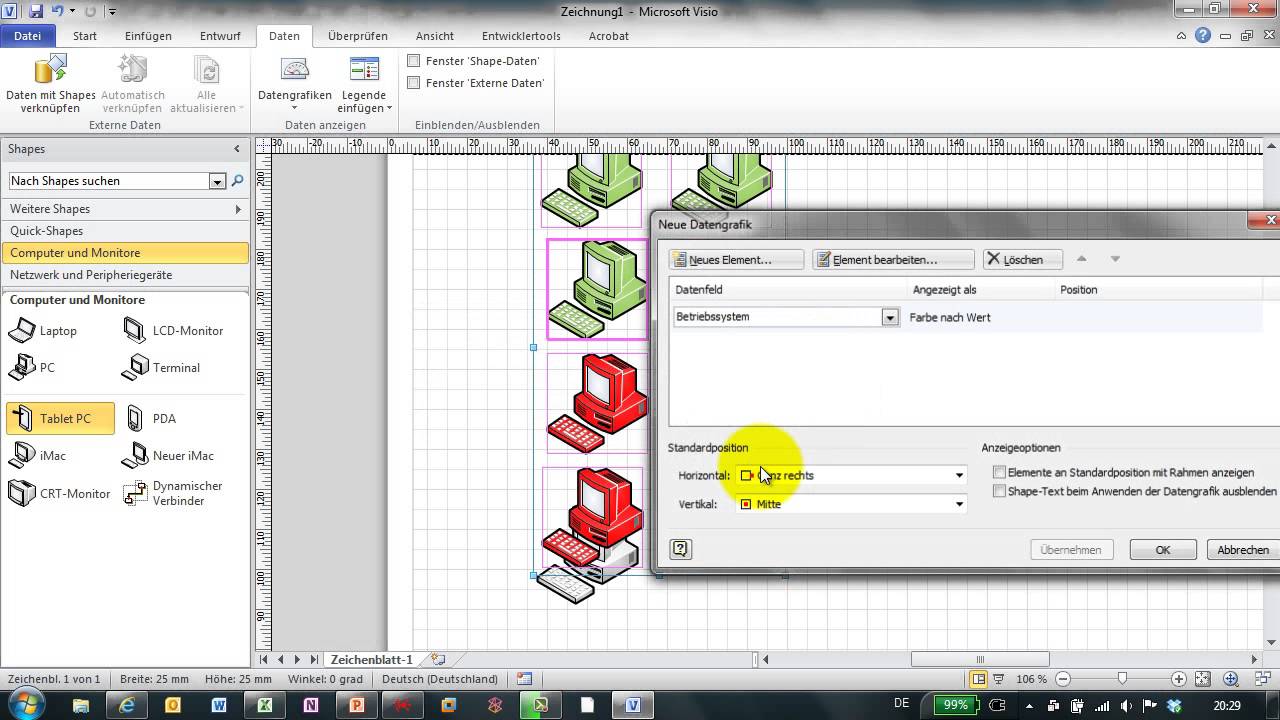Check Elemente an Standardposition mit Rahmen anzeigen
Viewport: 1280px width, 720px height.
coord(999,472)
